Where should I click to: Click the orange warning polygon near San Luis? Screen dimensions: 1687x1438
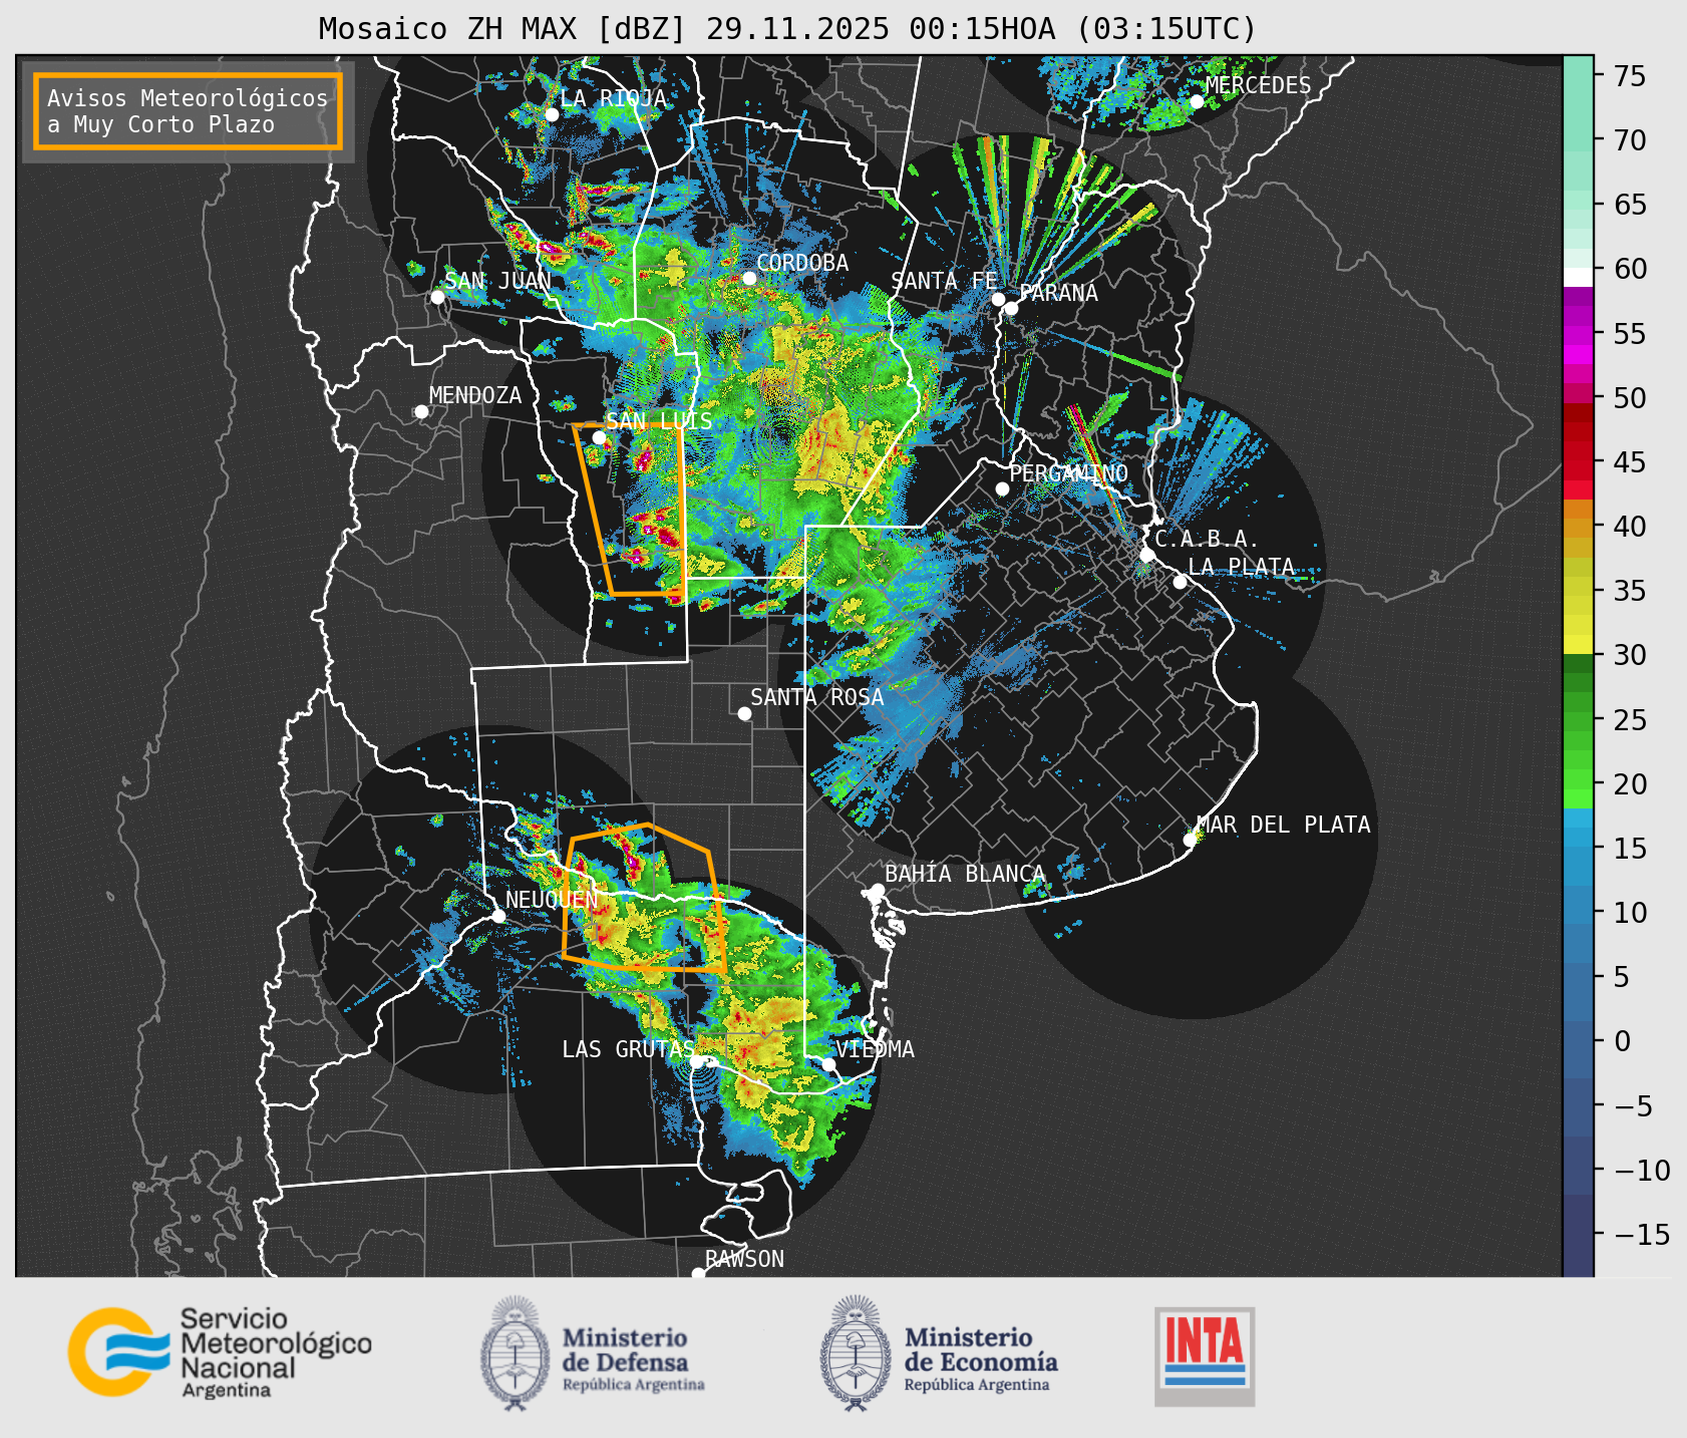coord(632,509)
